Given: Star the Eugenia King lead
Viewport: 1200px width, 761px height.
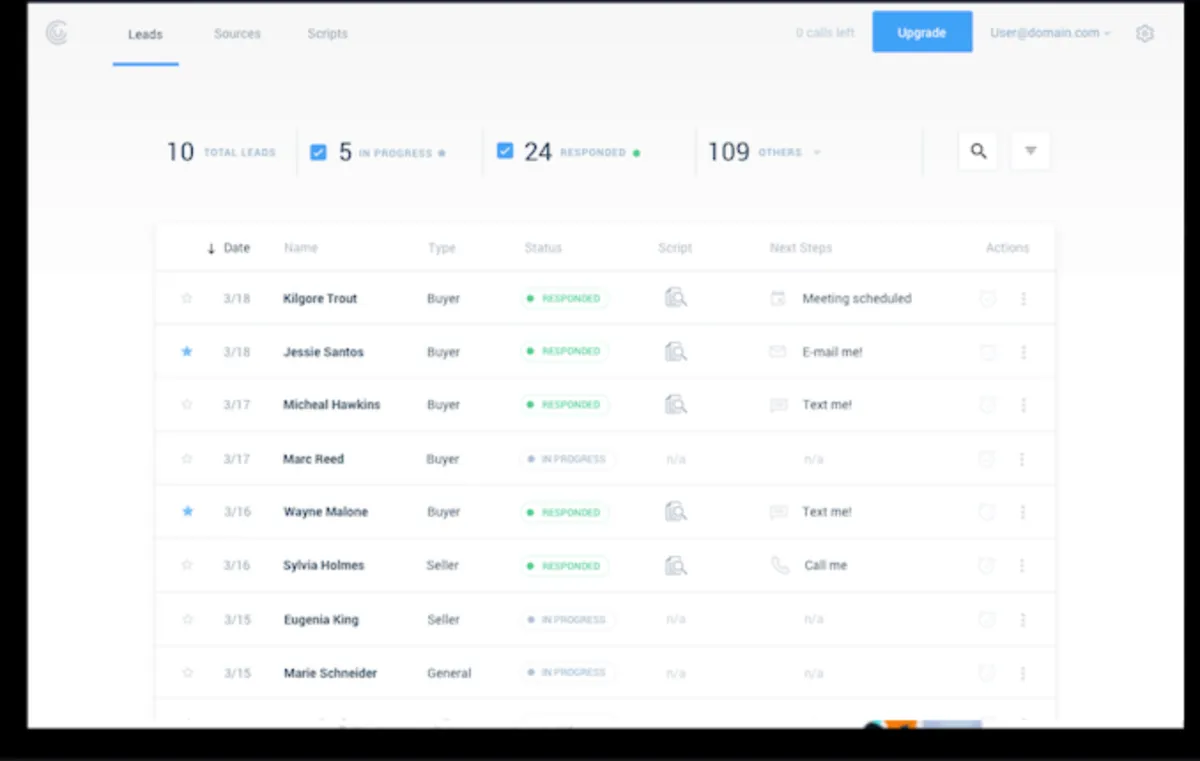Looking at the screenshot, I should pyautogui.click(x=186, y=619).
